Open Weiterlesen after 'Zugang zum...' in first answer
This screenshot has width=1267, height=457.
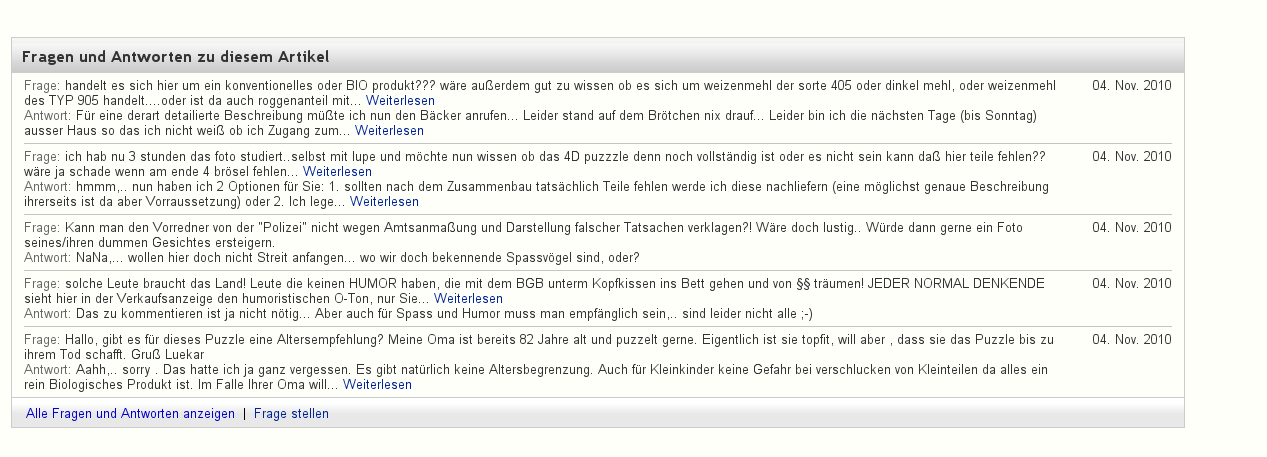[389, 131]
